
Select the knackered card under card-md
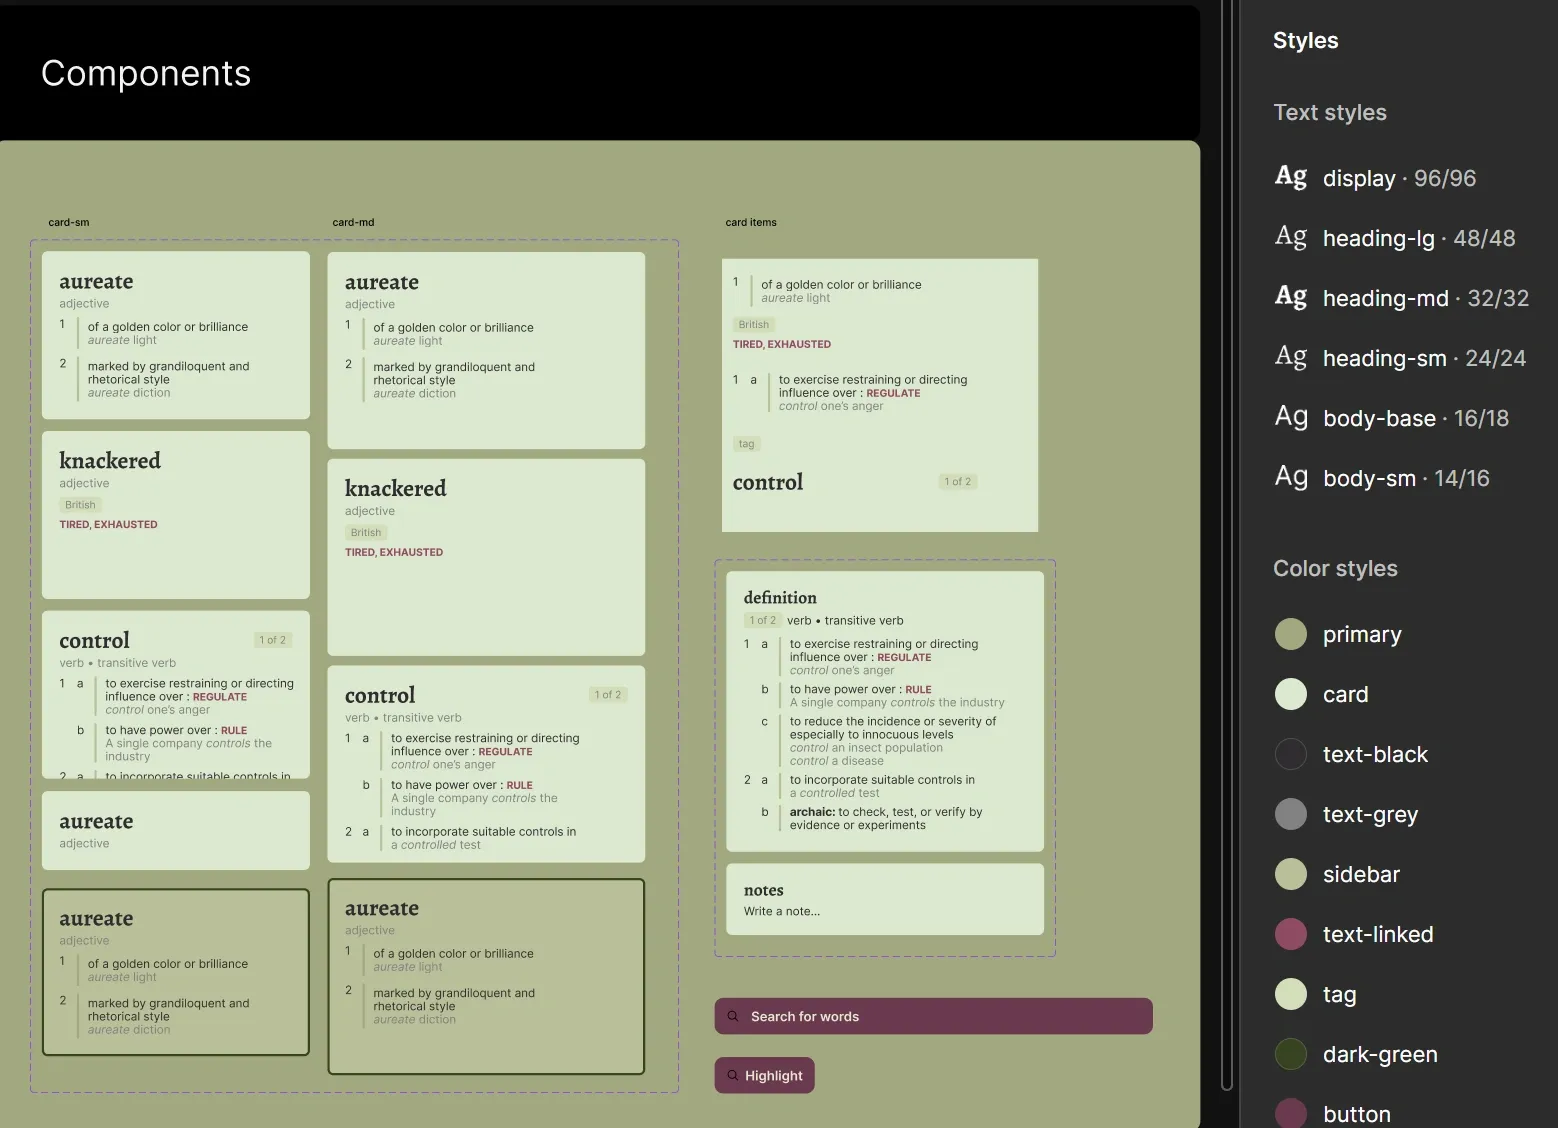[486, 557]
